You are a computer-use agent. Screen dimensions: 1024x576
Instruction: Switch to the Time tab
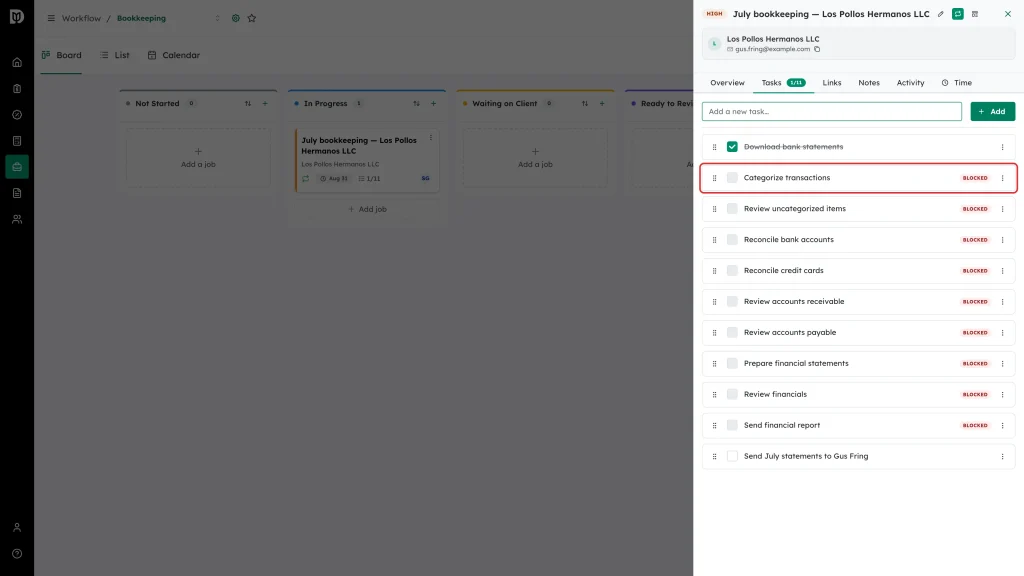coord(957,83)
